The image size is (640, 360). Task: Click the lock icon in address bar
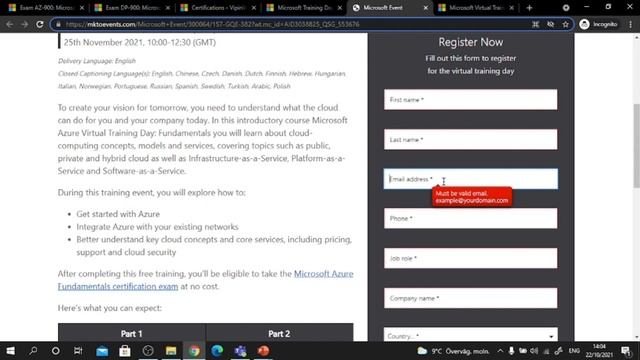pos(58,24)
